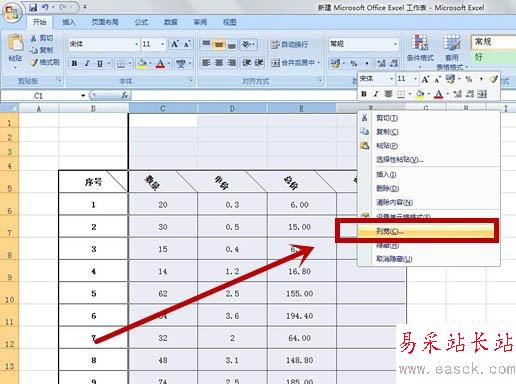Image resolution: width=516 pixels, height=384 pixels.
Task: Save the workbook from Quick Access toolbar
Action: tap(33, 7)
